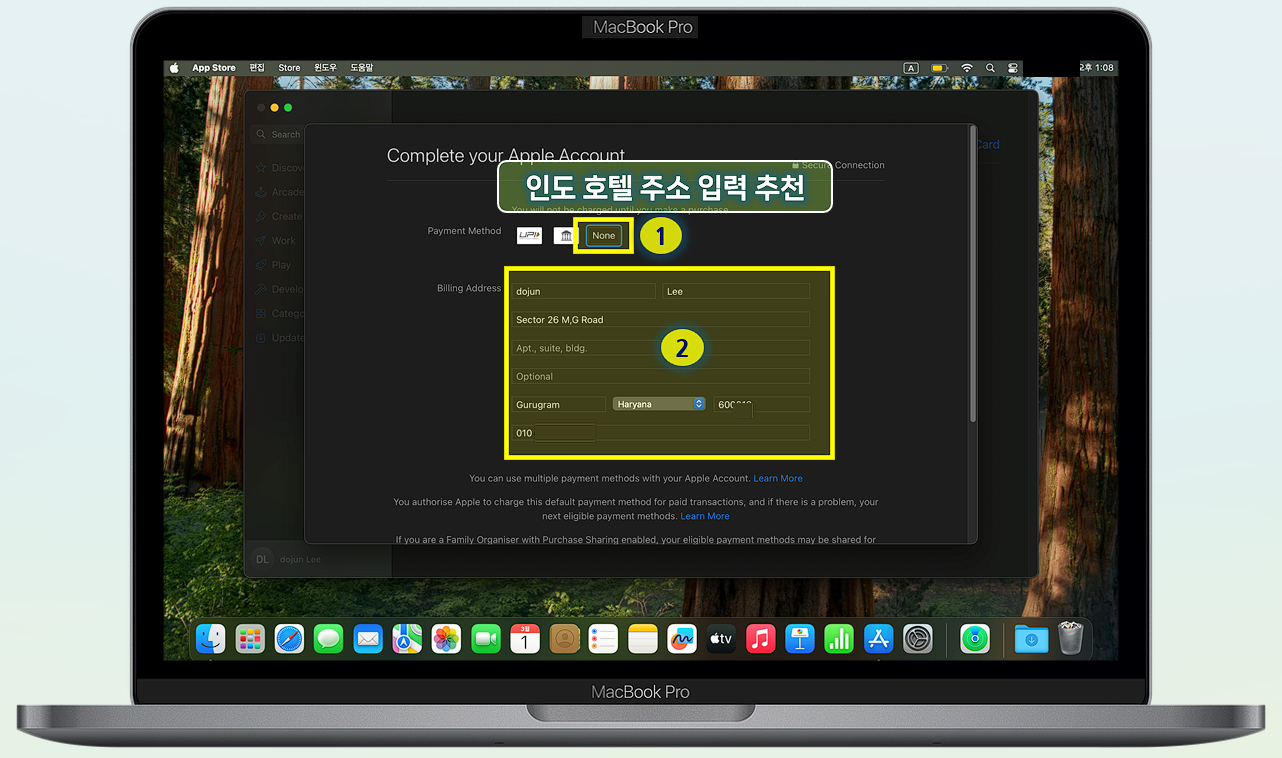This screenshot has height=758, width=1282.
Task: Select the net banking payment icon
Action: 566,235
